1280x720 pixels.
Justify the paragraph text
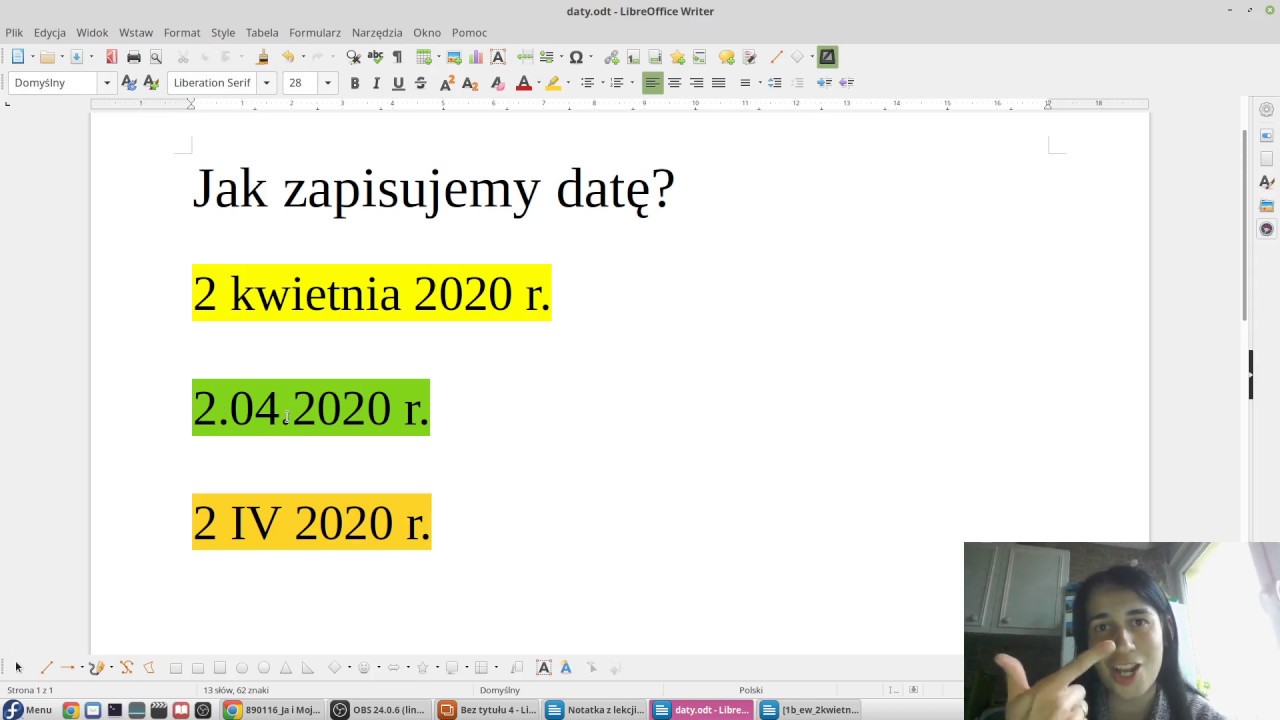718,83
